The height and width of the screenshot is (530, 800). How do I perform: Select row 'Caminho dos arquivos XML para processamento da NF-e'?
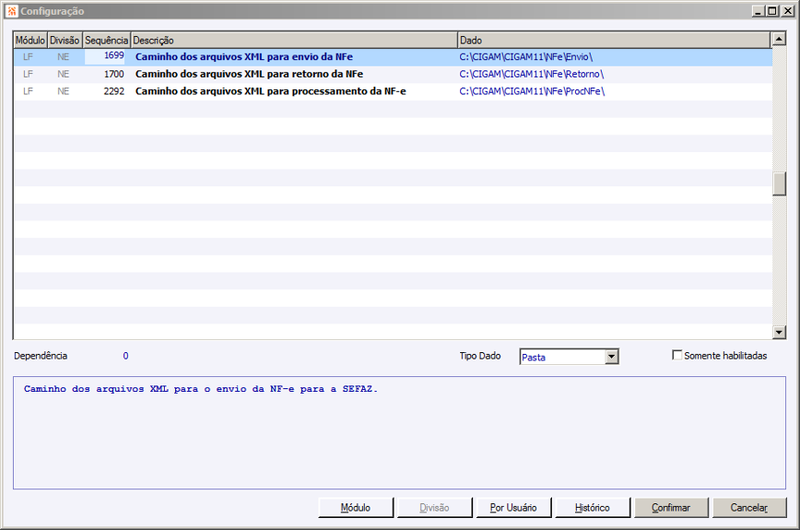click(393, 91)
